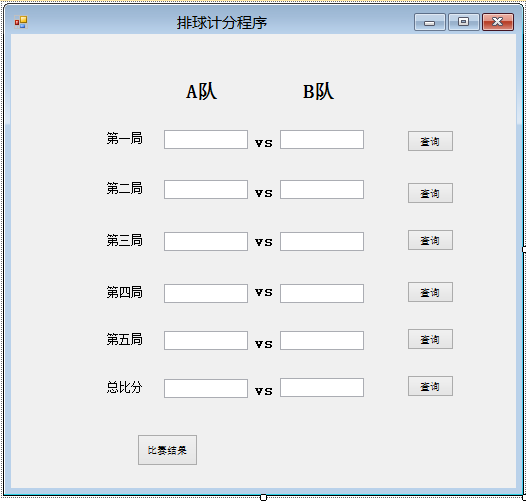Query the 总比分 total score
Viewport: 526px width, 501px height.
point(430,386)
